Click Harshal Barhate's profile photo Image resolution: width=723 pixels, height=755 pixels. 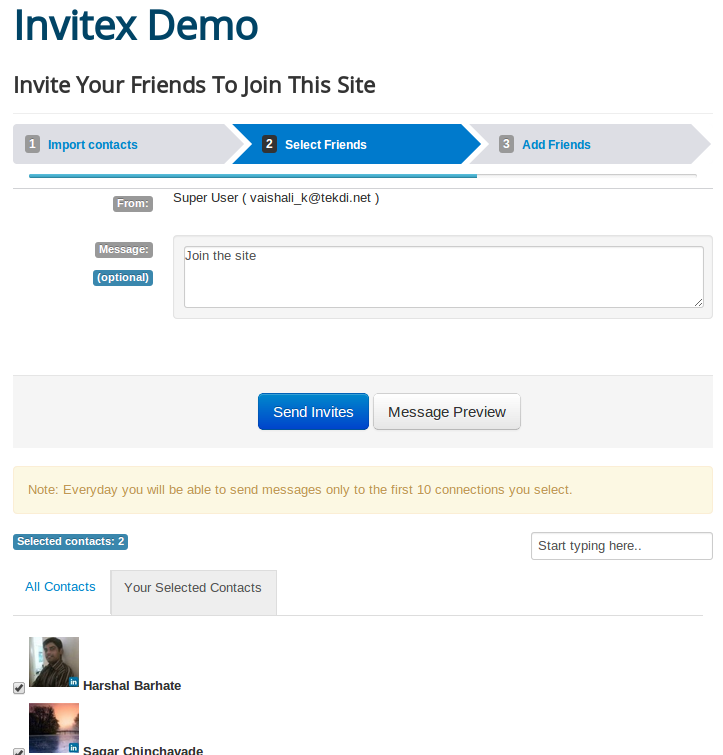[x=52, y=660]
